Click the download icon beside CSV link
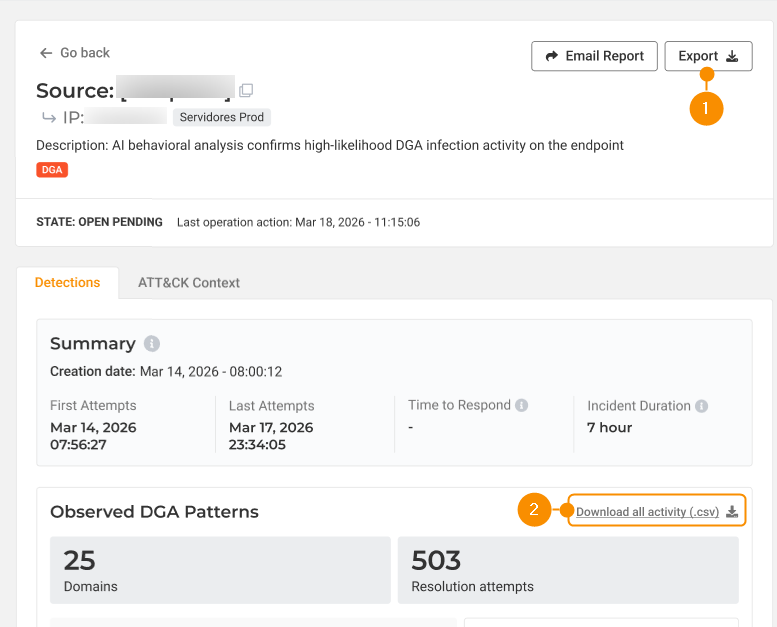 [x=732, y=512]
